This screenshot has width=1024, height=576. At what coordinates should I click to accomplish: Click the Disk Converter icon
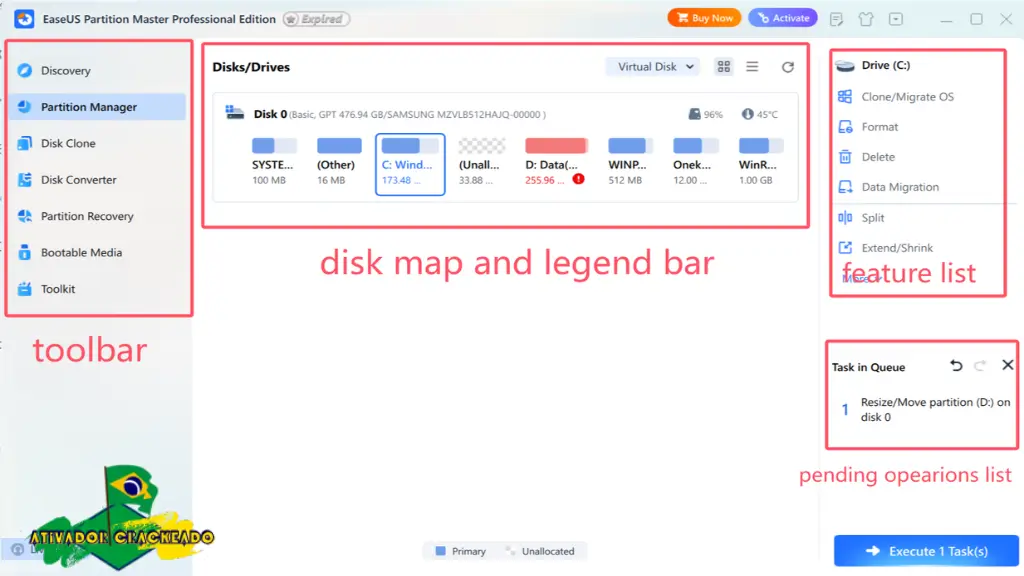25,180
